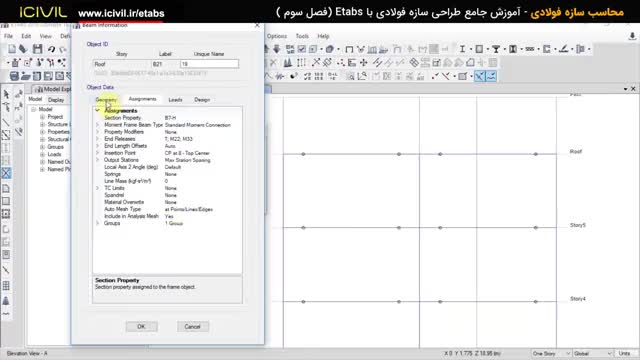The height and width of the screenshot is (360, 640).
Task: Click the crossed-box tool in left sidebar
Action: 6,173
